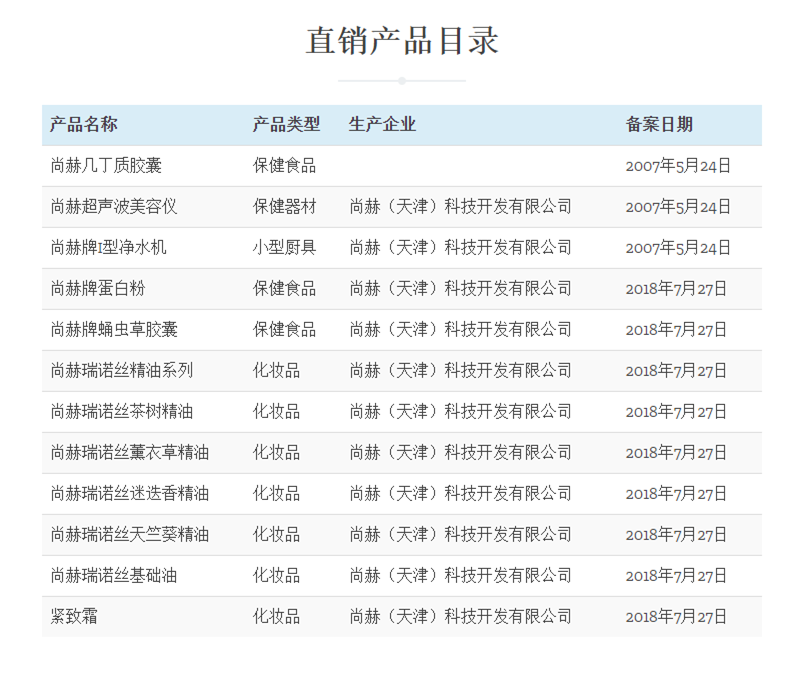Click manufacturer name in 紧致霜 row
The width and height of the screenshot is (797, 674).
461,617
